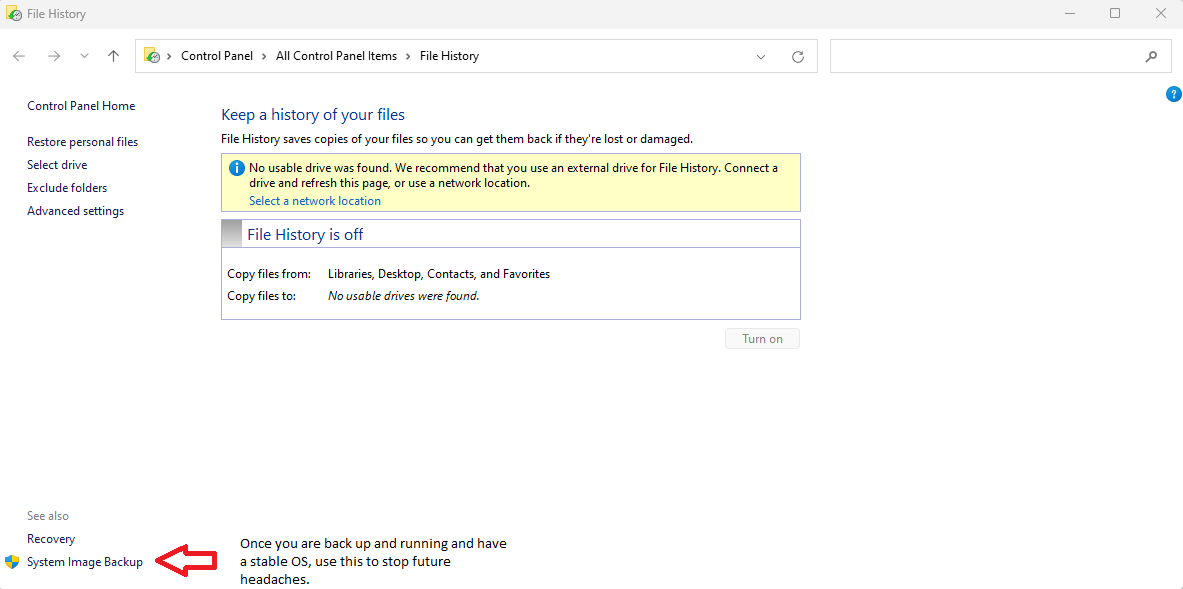
Task: Click File History breadcrumb segment
Action: click(450, 56)
